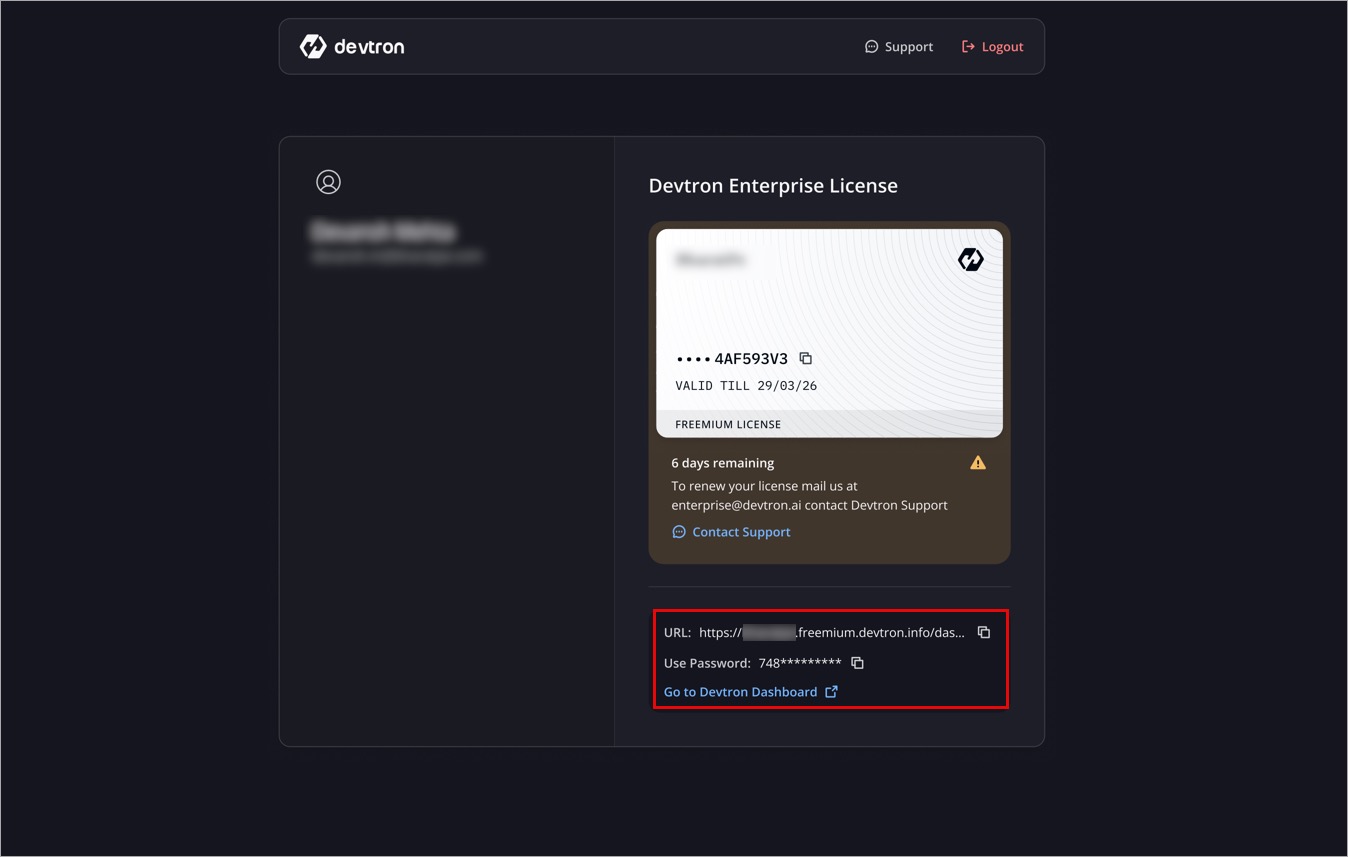1348x857 pixels.
Task: Go to Devtron Dashboard link
Action: tap(740, 692)
